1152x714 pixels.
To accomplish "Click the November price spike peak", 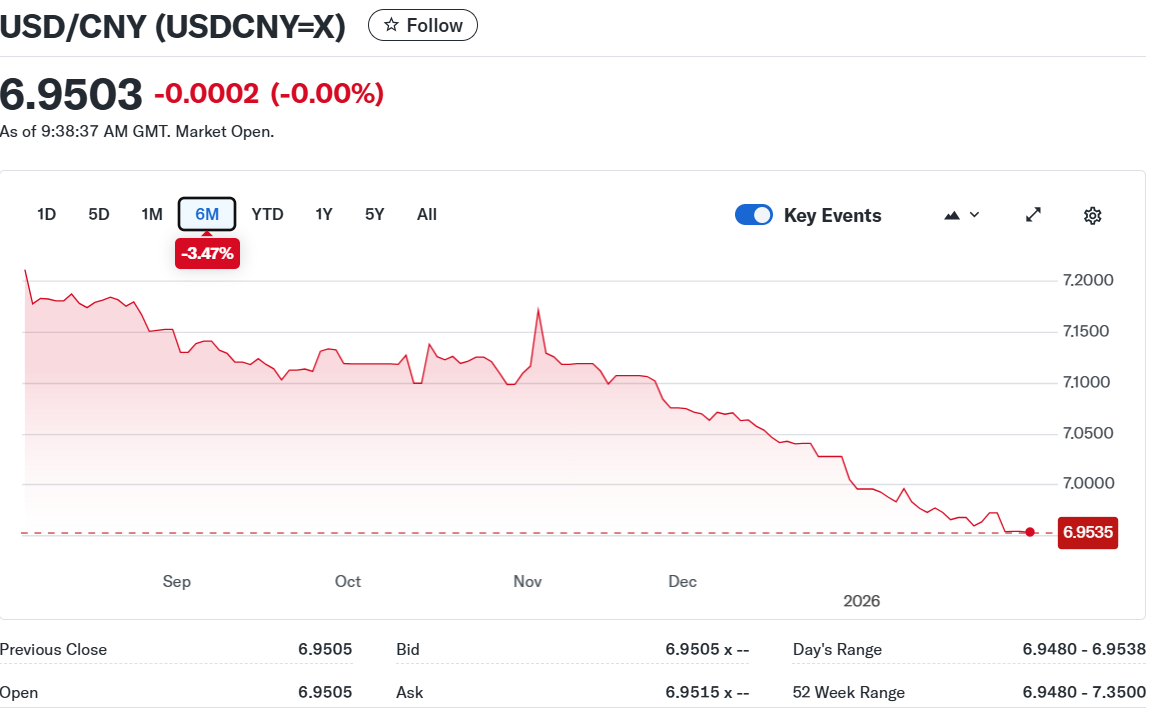I will click(539, 311).
